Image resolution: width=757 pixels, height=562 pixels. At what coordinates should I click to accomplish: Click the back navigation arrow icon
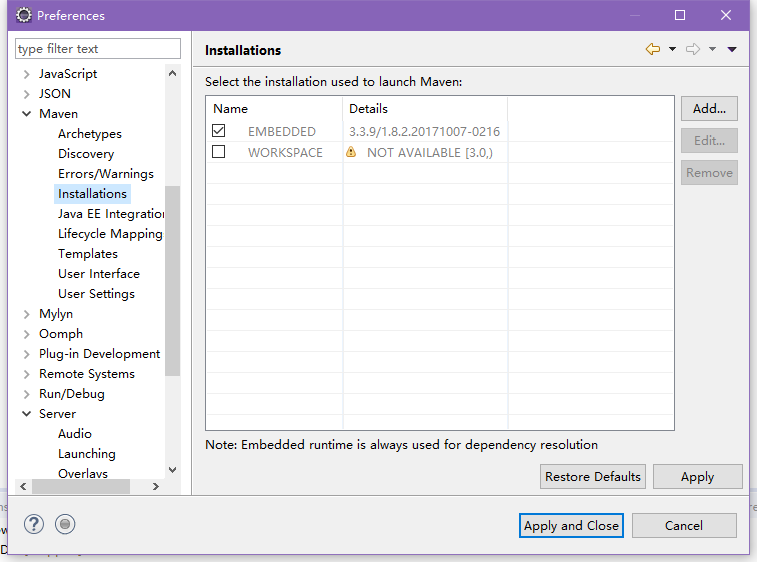[653, 49]
